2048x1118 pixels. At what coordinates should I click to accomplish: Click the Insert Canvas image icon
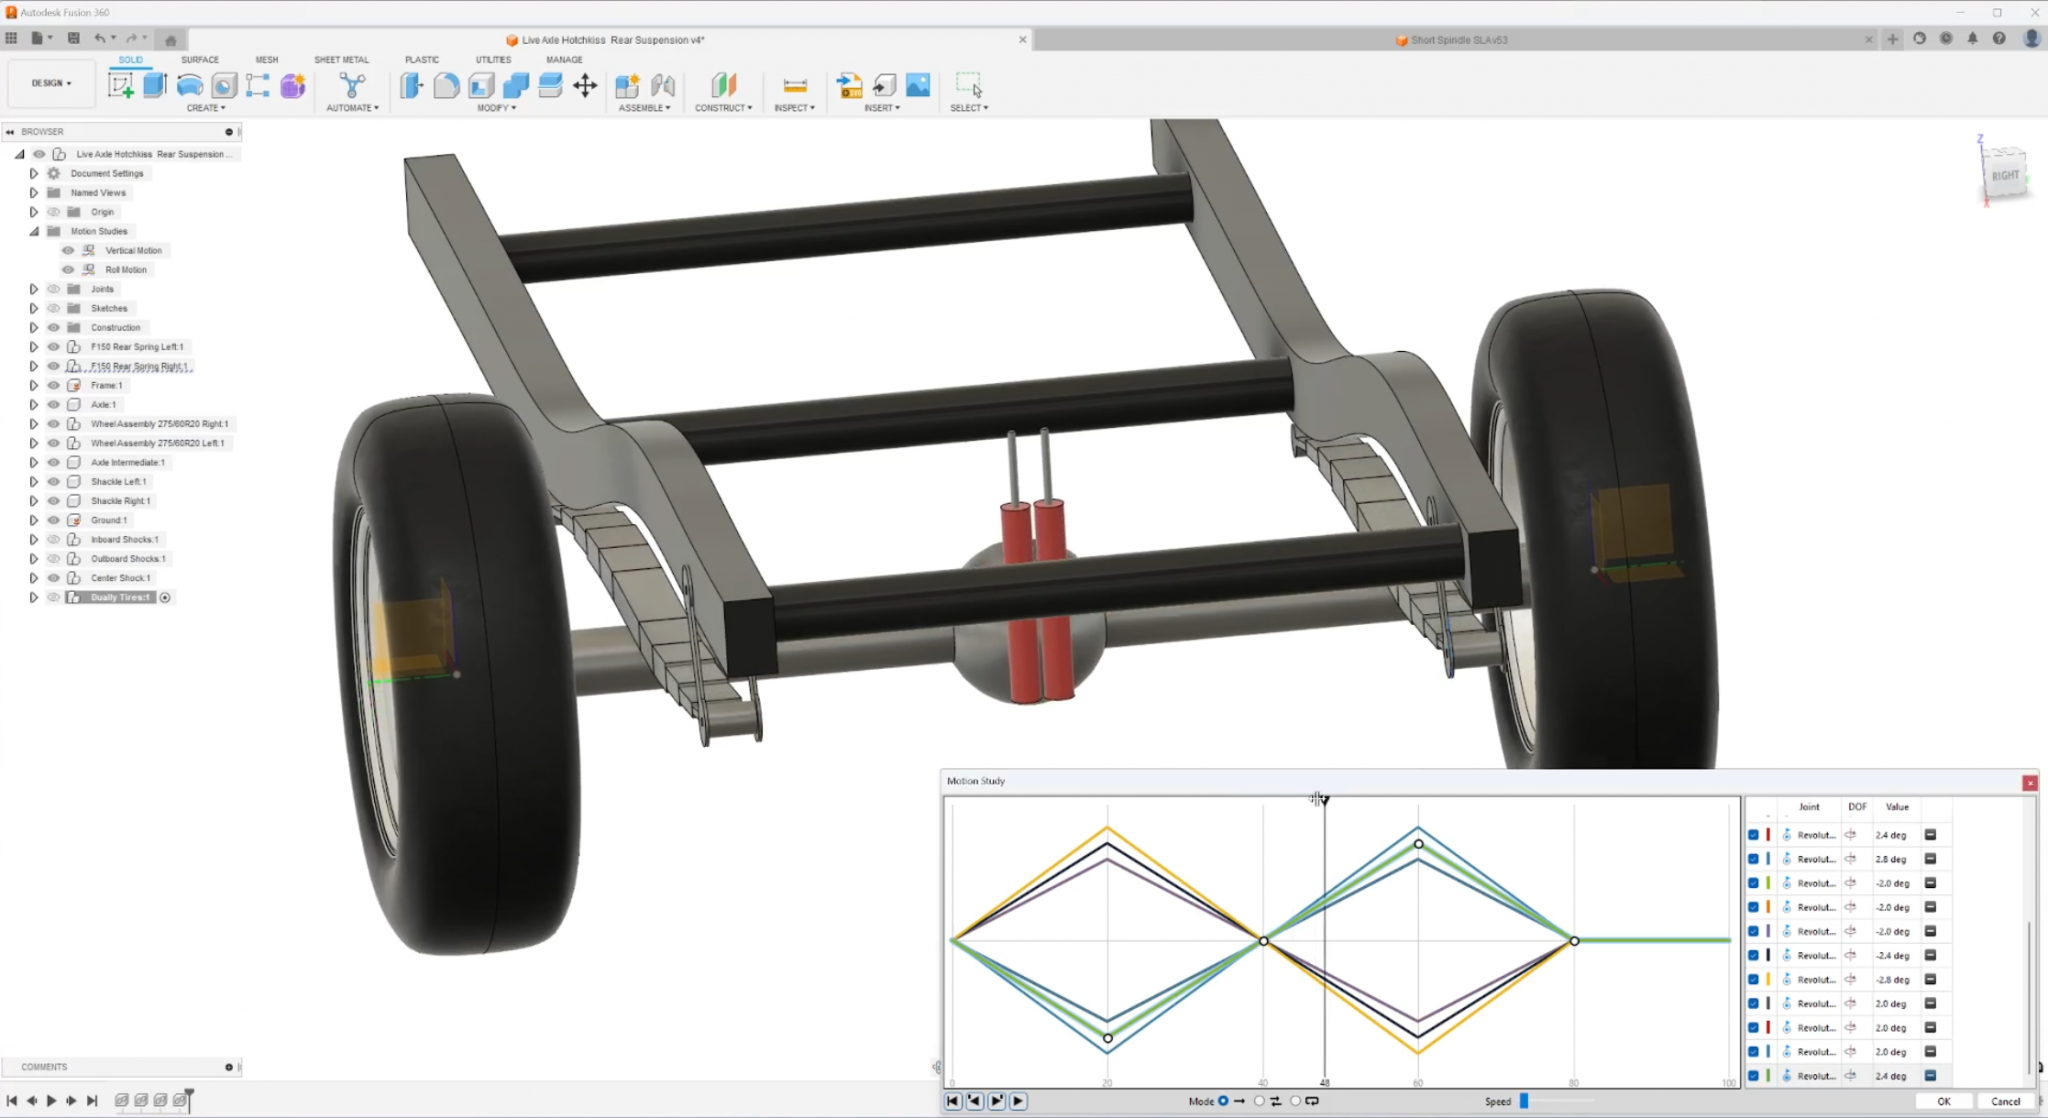(918, 85)
